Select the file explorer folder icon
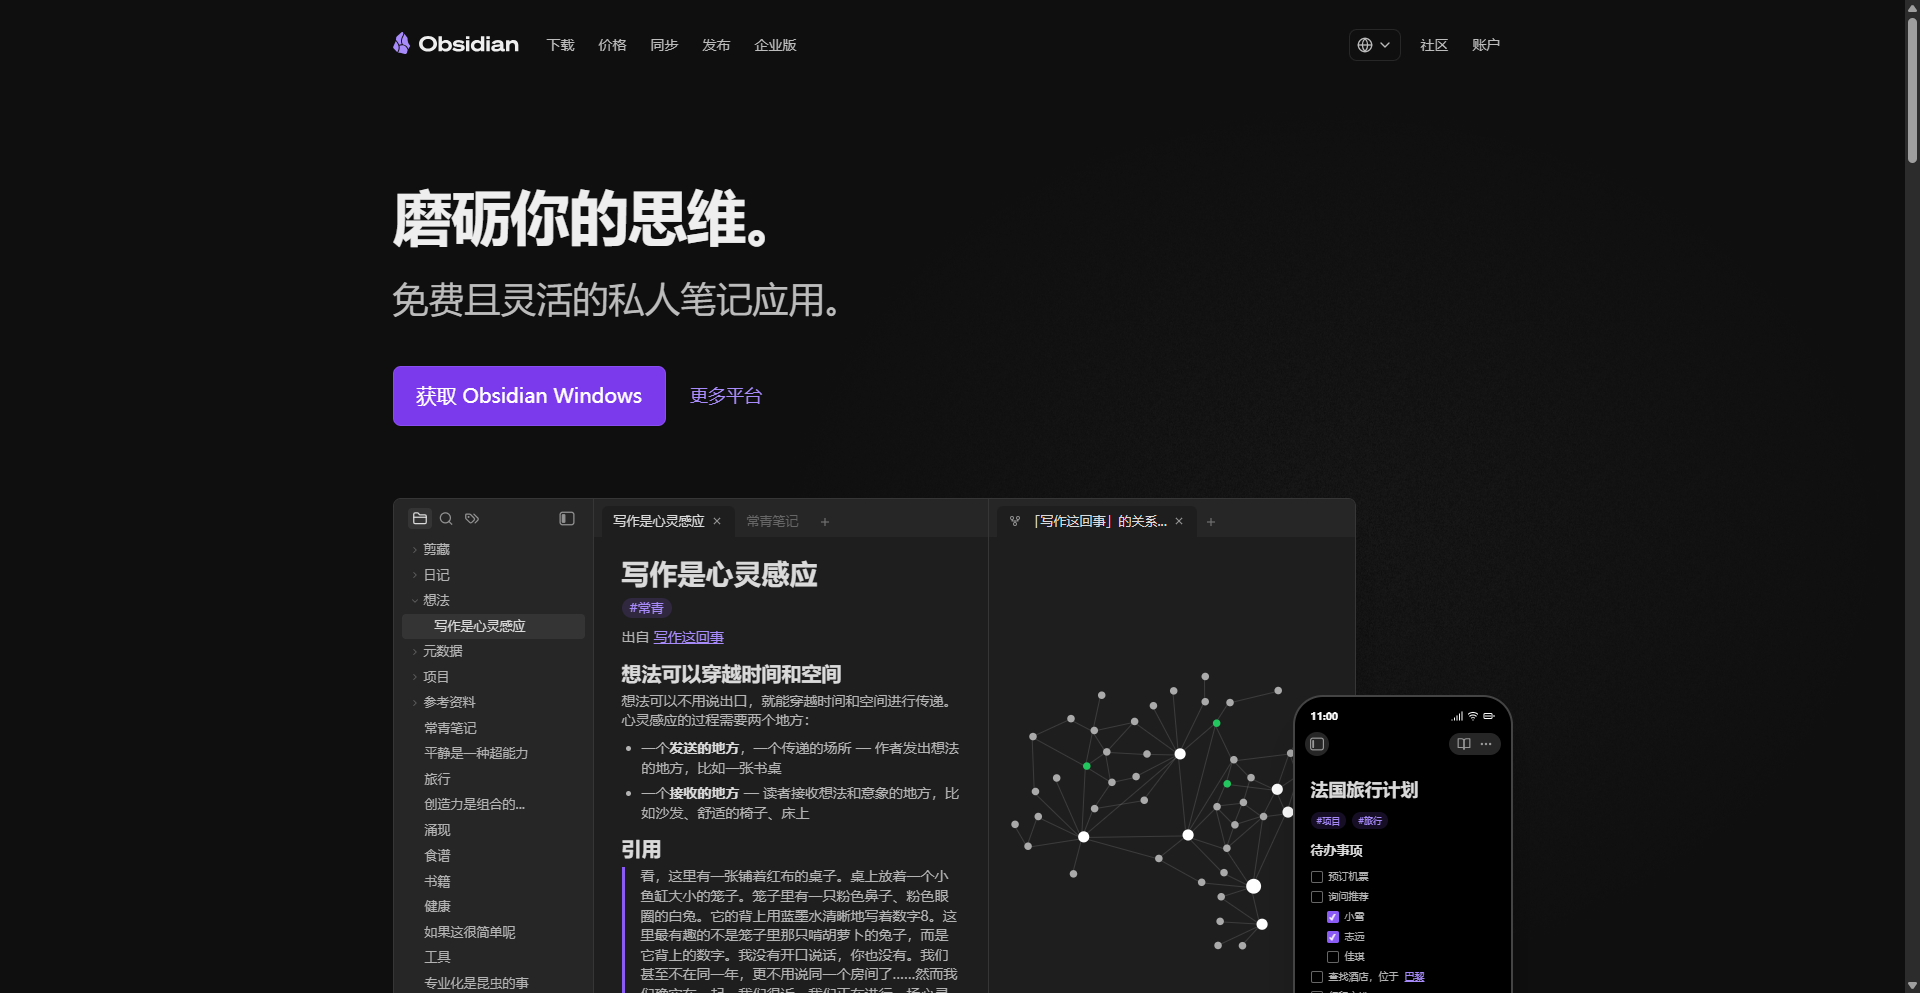This screenshot has height=993, width=1920. 420,519
